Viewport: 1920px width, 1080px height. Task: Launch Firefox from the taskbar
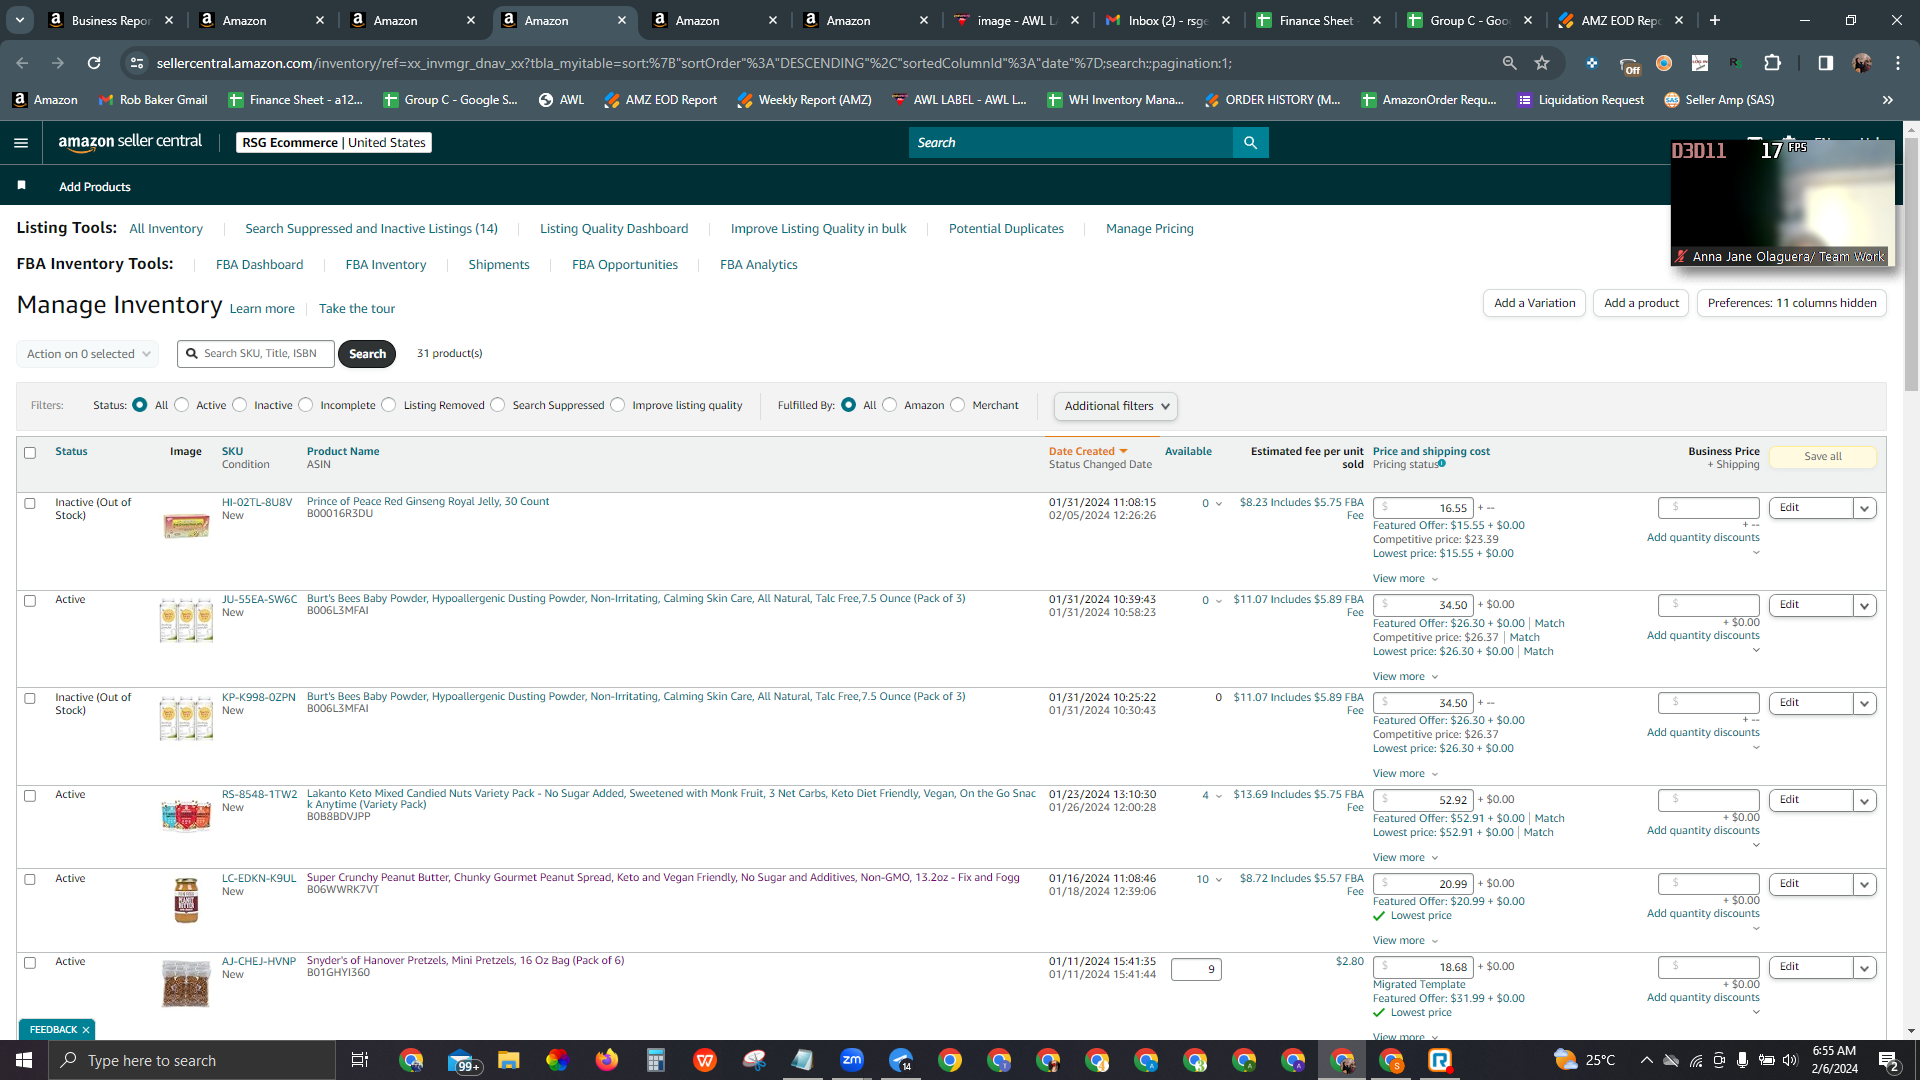pyautogui.click(x=606, y=1060)
